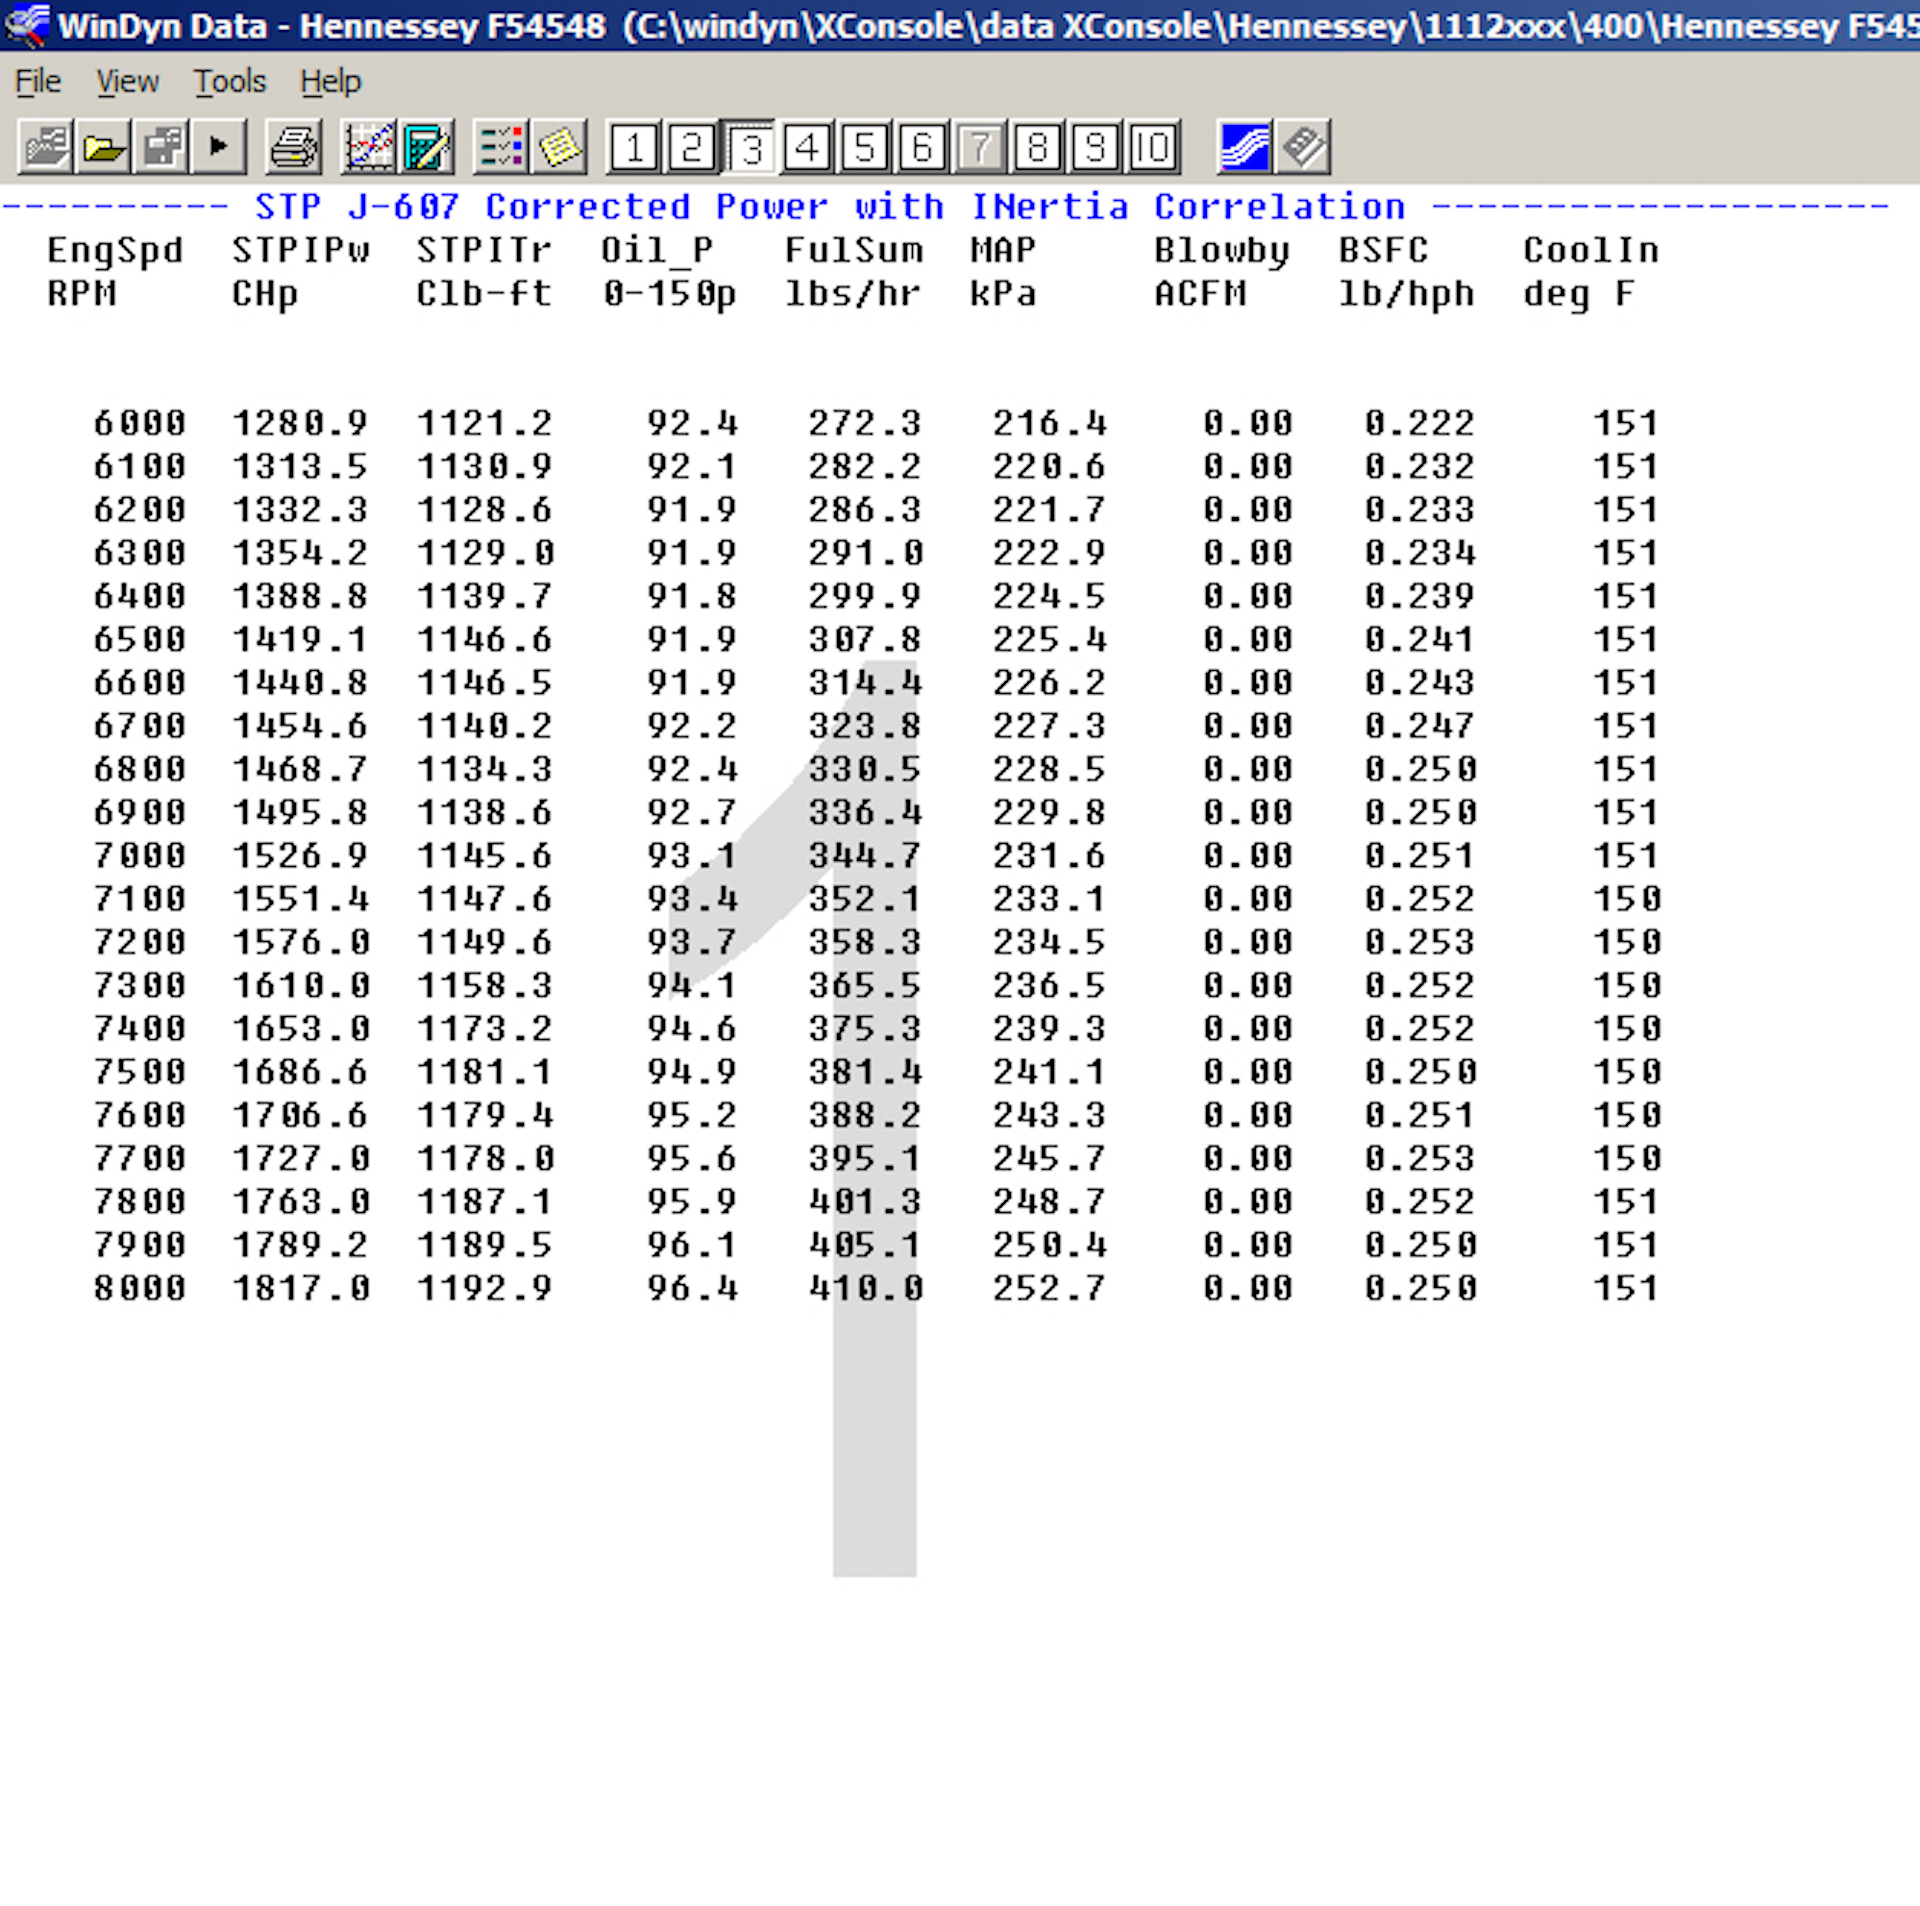Click the grayed page 7 button
This screenshot has width=1920, height=1906.
pos(980,148)
